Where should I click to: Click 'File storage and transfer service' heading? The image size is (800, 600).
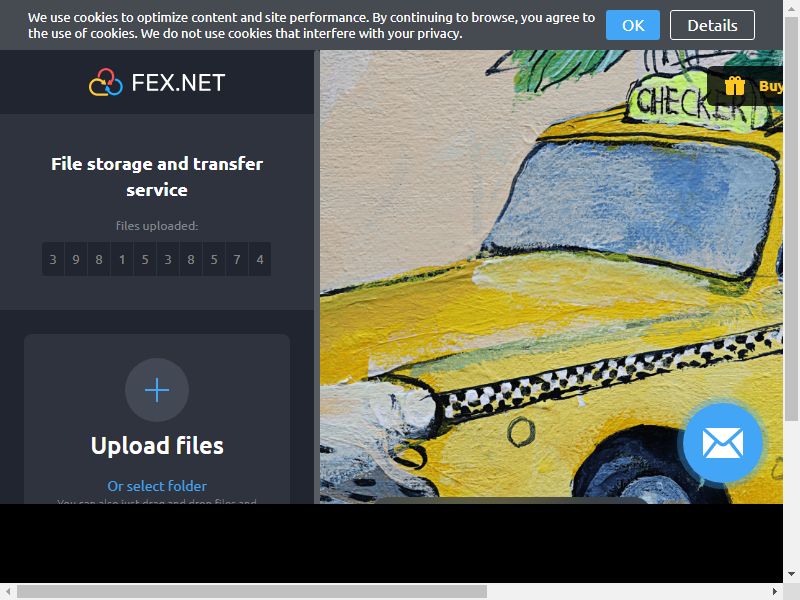coord(157,177)
